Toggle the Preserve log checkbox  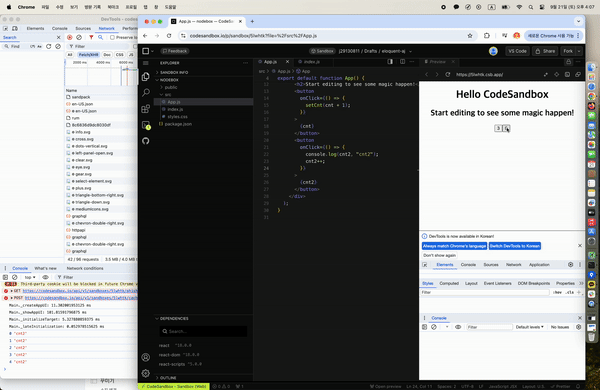112,38
